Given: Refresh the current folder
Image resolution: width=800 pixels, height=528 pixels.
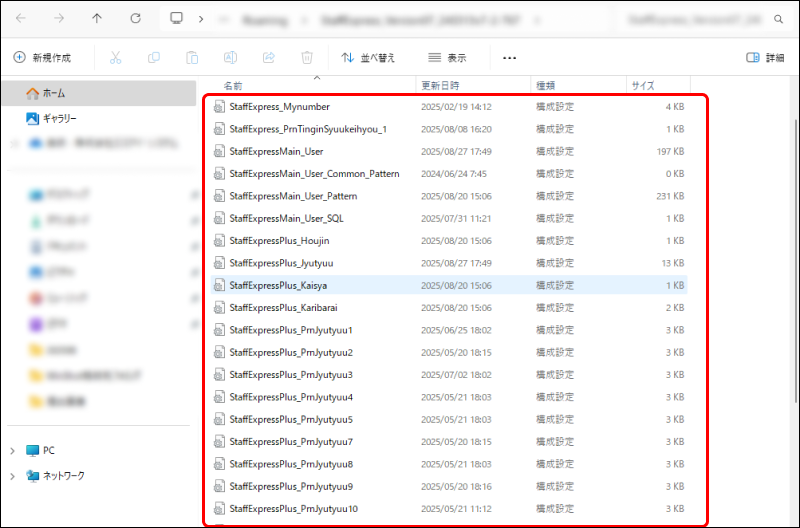Looking at the screenshot, I should pyautogui.click(x=135, y=18).
